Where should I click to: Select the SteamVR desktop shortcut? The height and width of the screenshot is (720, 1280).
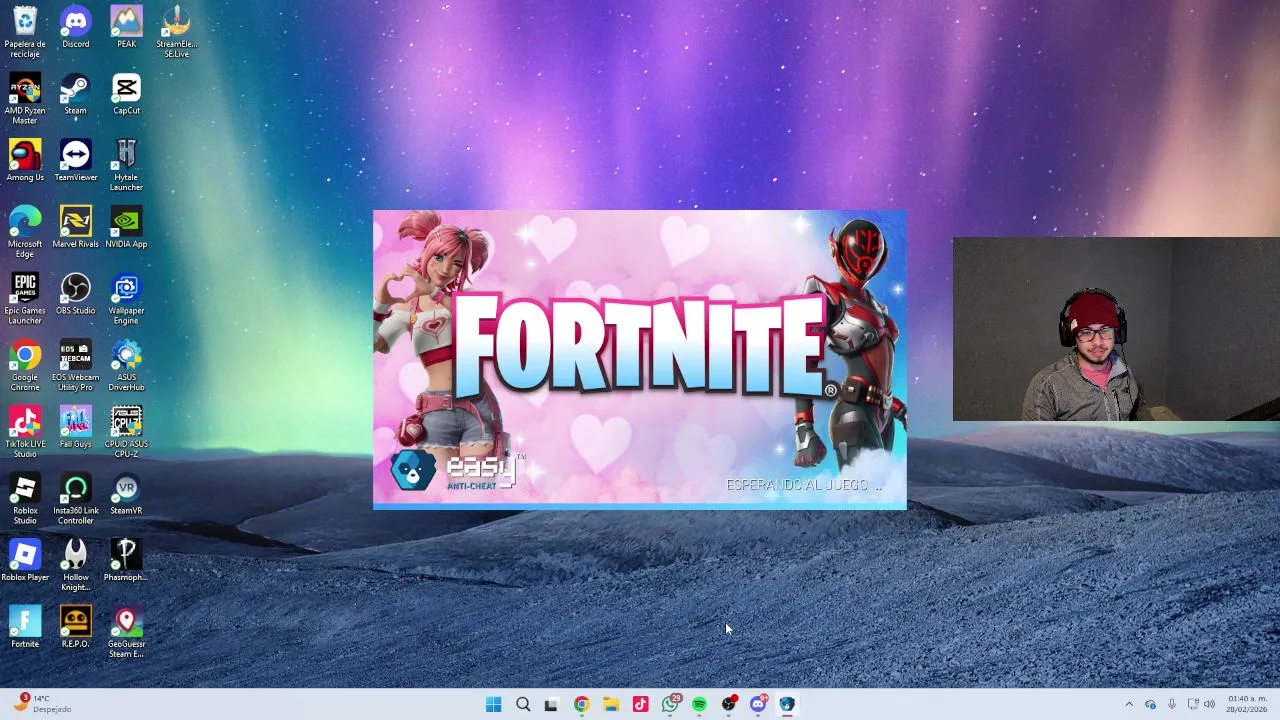[126, 495]
